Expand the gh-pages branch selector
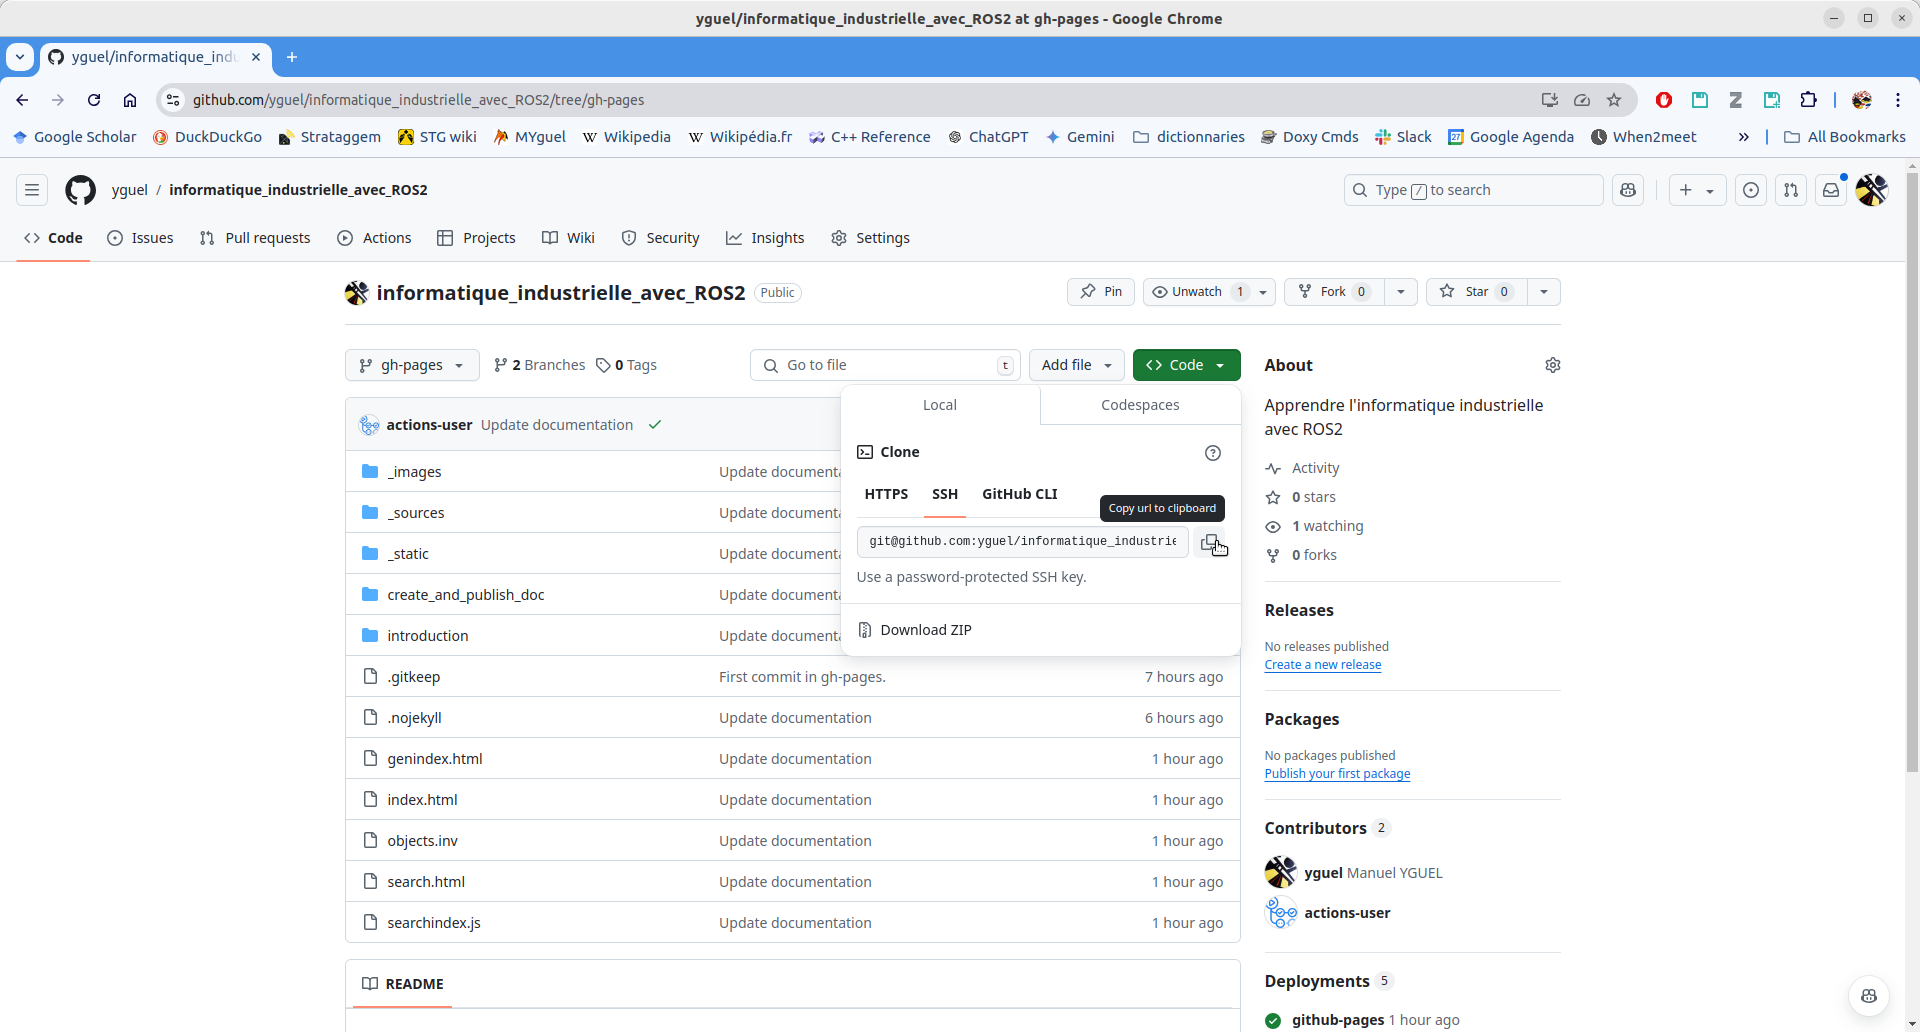The image size is (1920, 1032). coord(411,365)
